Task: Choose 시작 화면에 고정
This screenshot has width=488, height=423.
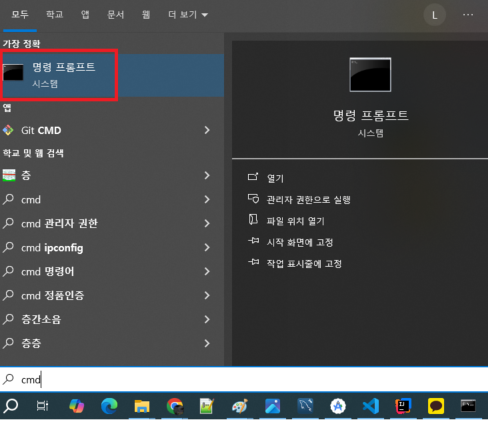Action: coord(300,242)
